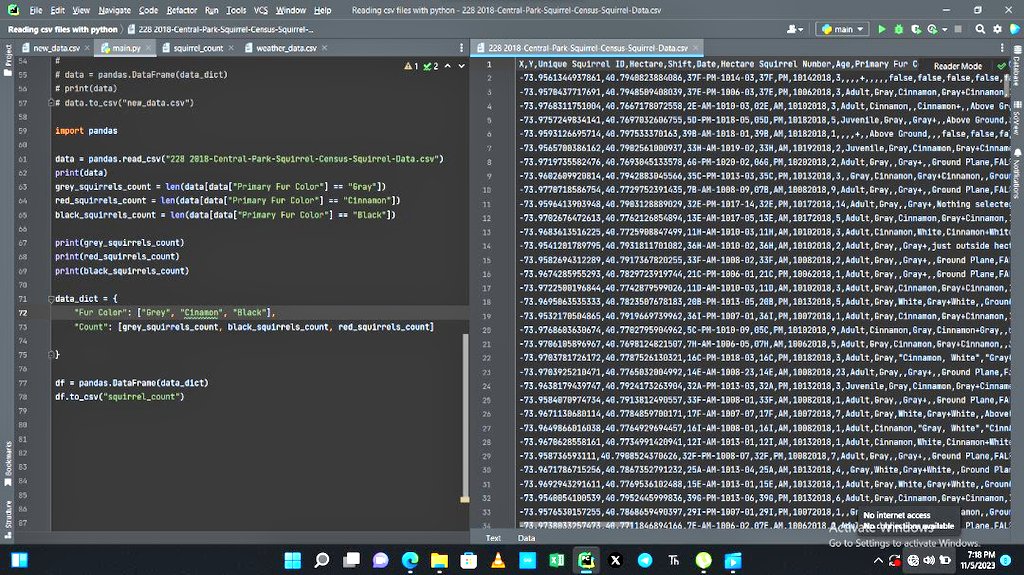The height and width of the screenshot is (575, 1024).
Task: Open the Window menu
Action: tap(291, 10)
